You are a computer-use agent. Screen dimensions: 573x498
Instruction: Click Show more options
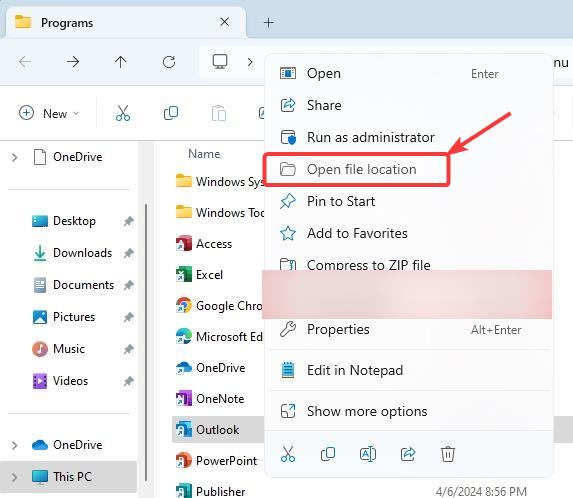coord(409,411)
